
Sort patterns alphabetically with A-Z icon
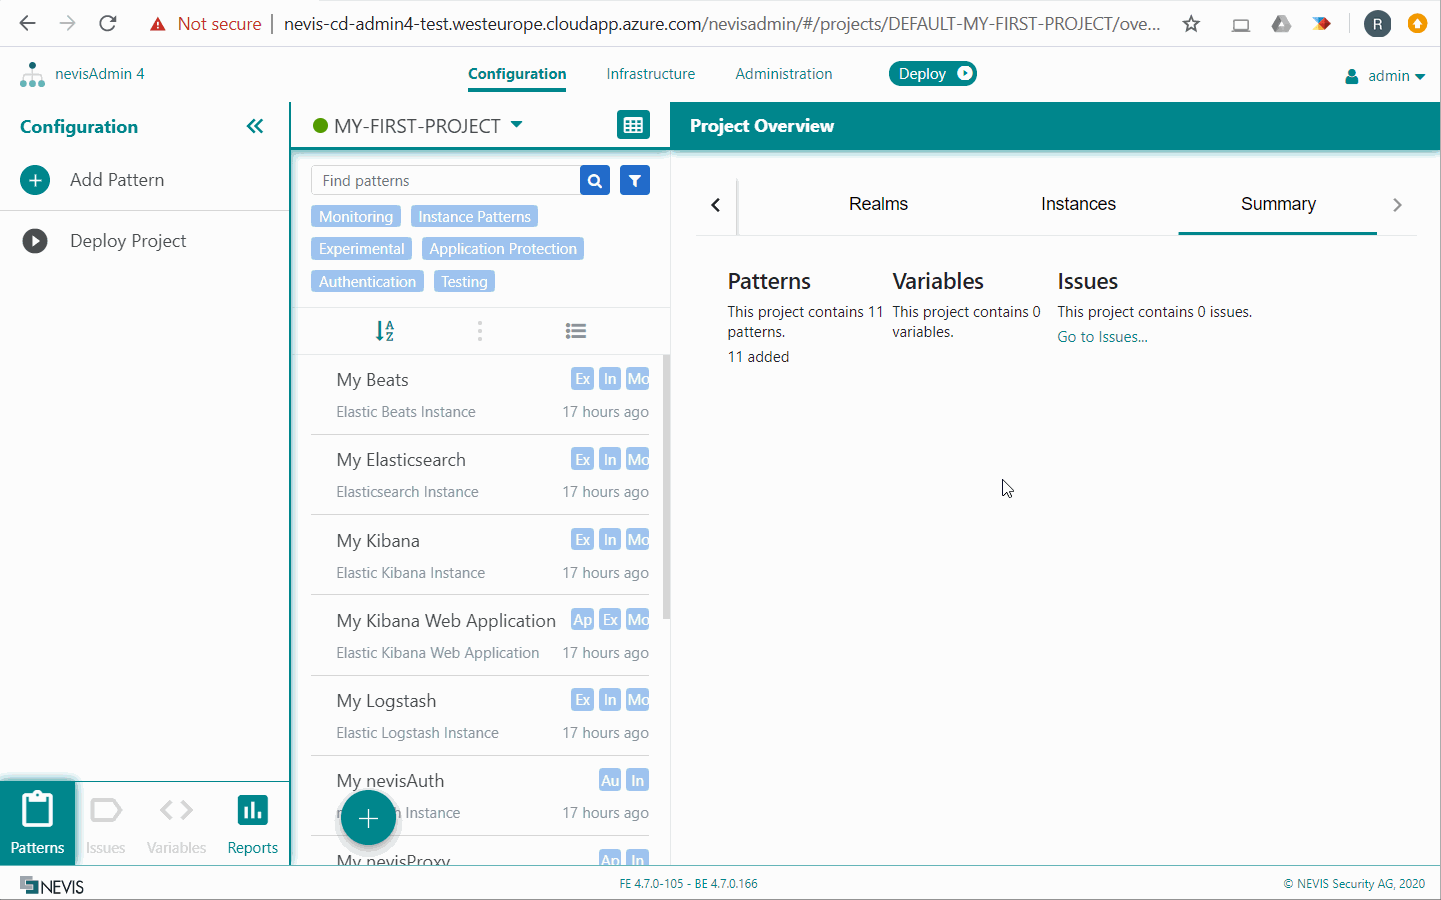(x=385, y=331)
